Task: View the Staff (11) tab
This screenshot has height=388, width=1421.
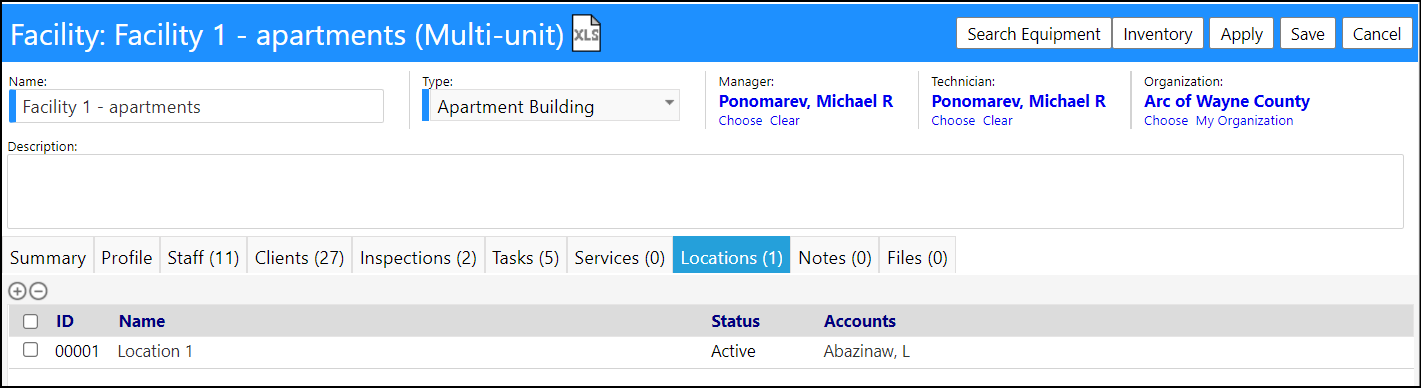Action: click(x=203, y=257)
